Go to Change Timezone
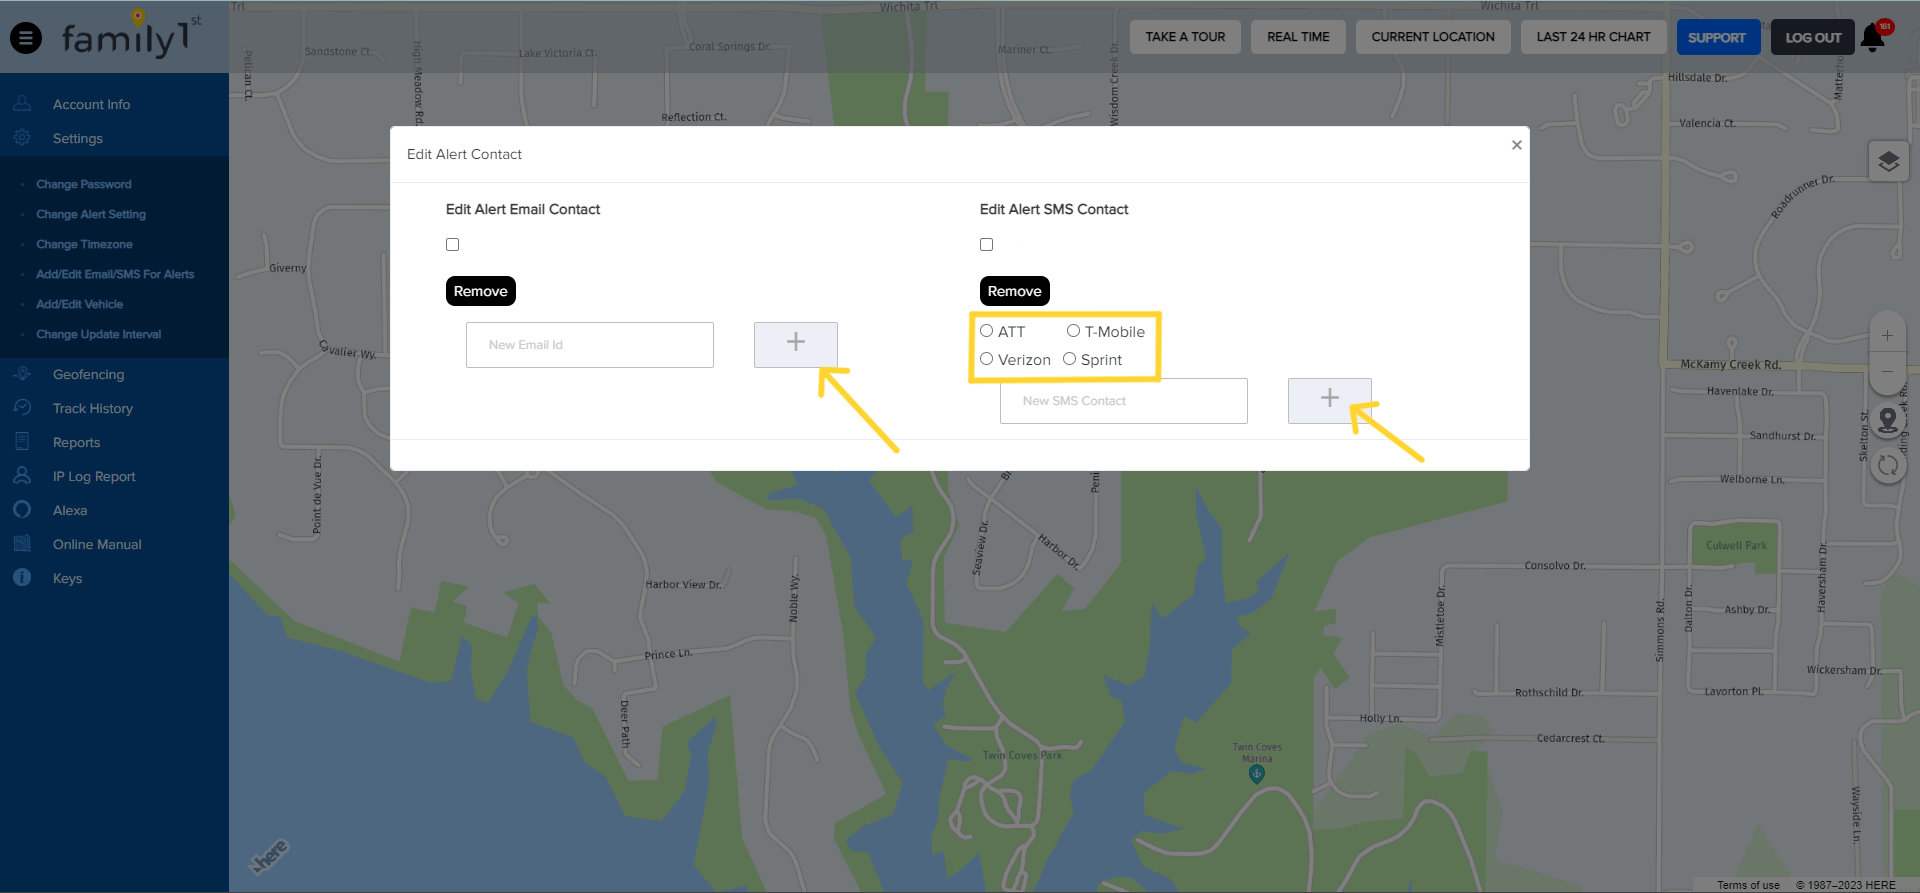 [x=84, y=244]
